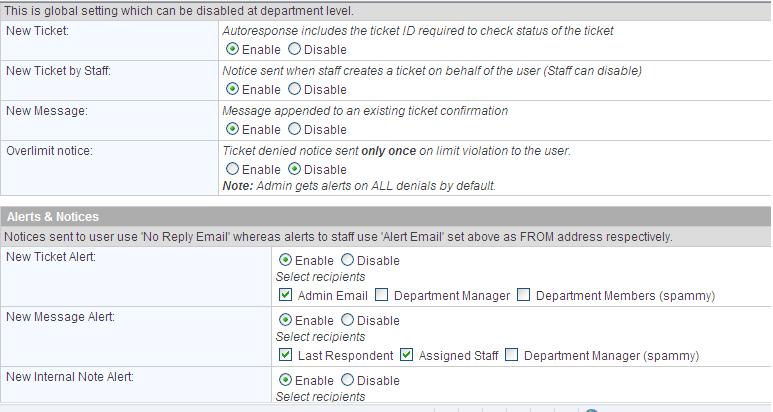Screen dimensions: 773x412
Task: Select Enable for New Ticket autoresponse
Action: [232, 49]
